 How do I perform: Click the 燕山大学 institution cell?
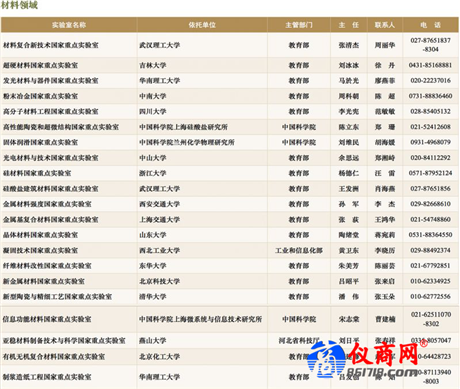(153, 341)
